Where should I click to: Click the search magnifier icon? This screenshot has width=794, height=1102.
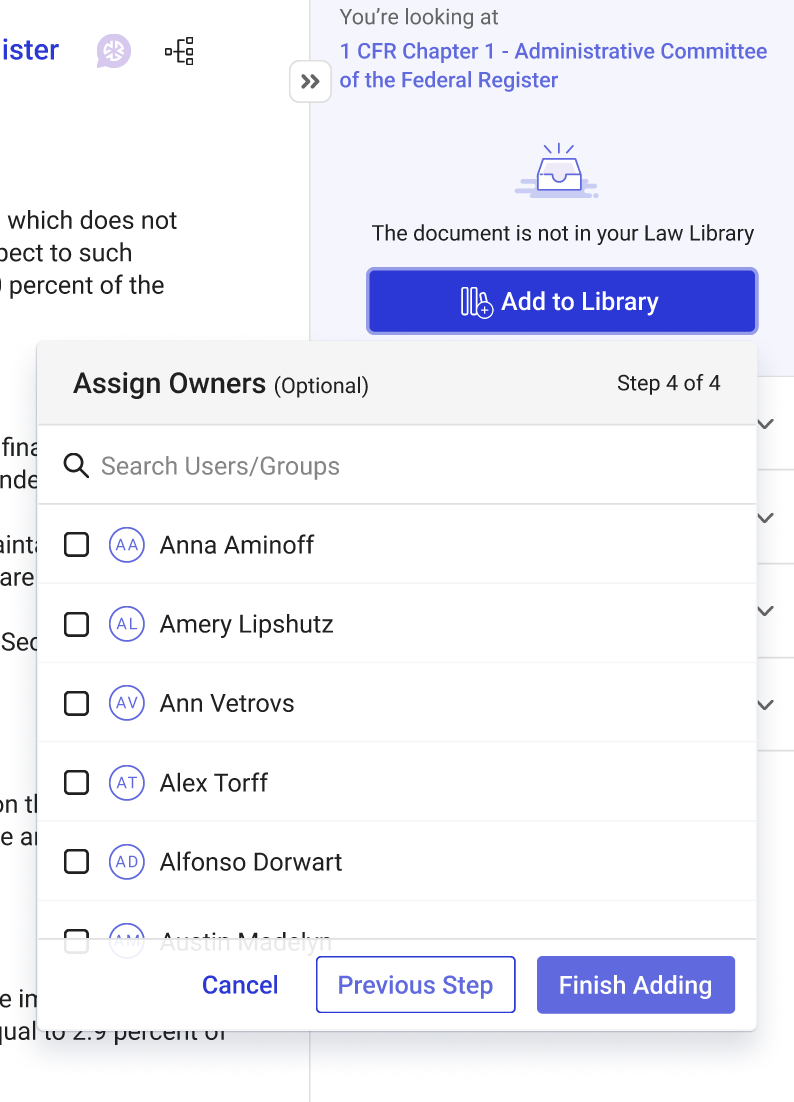click(x=76, y=465)
